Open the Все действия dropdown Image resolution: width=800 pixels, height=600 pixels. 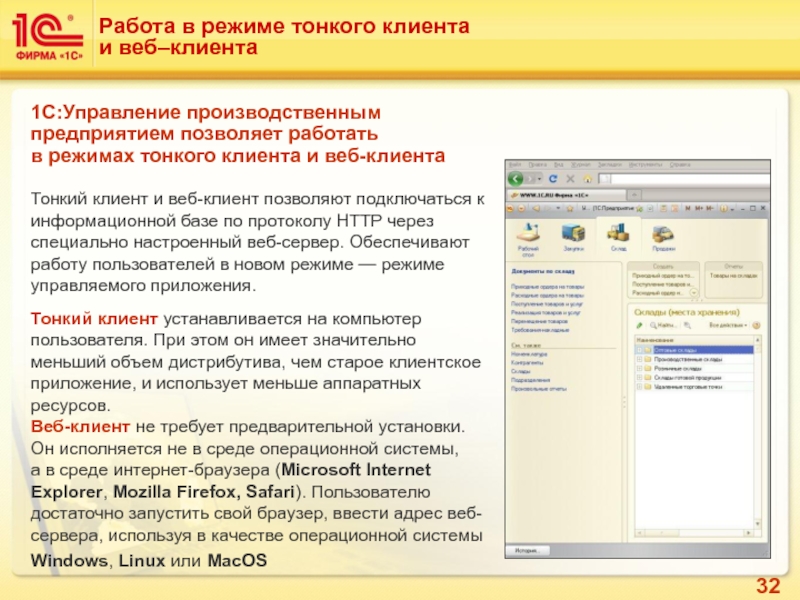[x=728, y=325]
